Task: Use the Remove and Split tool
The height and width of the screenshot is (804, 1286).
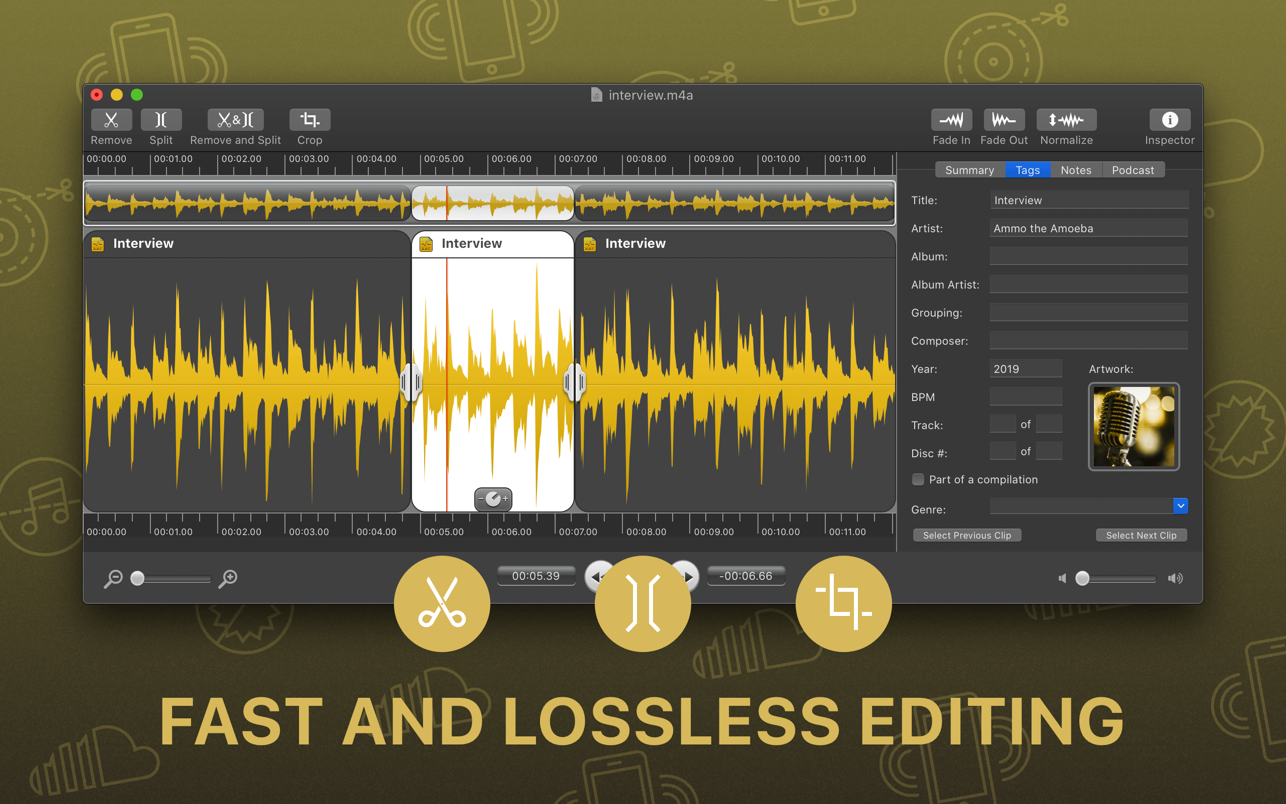Action: point(235,120)
